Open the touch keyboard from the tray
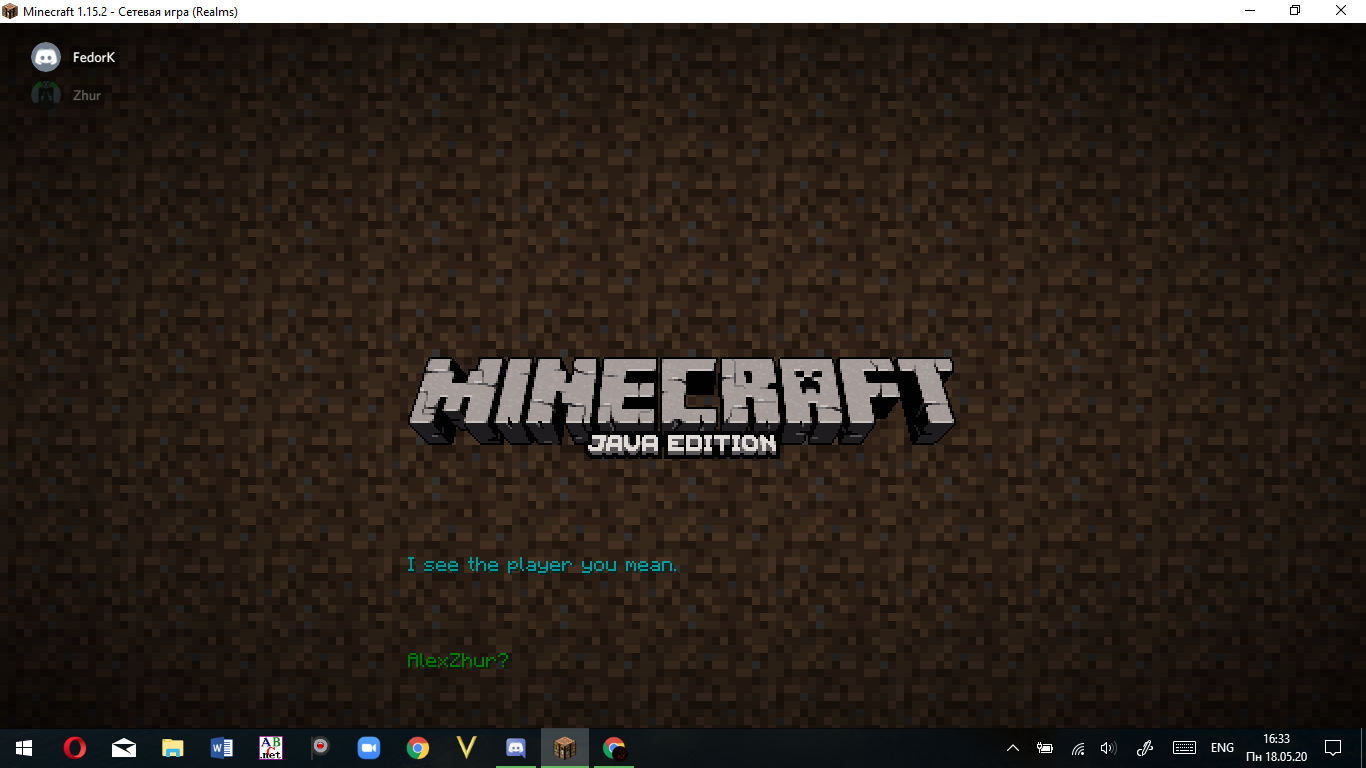This screenshot has height=768, width=1366. (x=1185, y=748)
